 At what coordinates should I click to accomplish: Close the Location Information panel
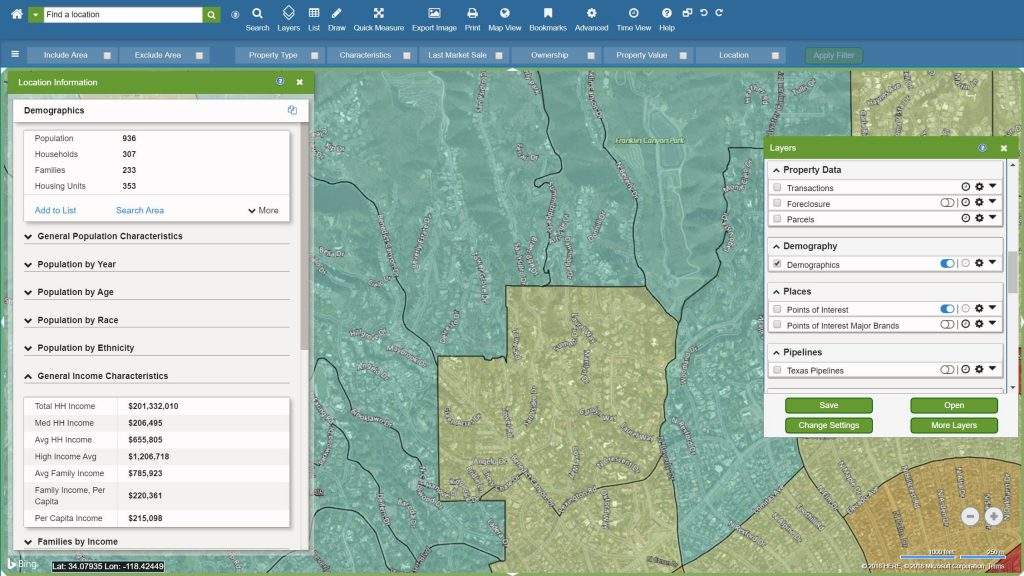point(299,82)
